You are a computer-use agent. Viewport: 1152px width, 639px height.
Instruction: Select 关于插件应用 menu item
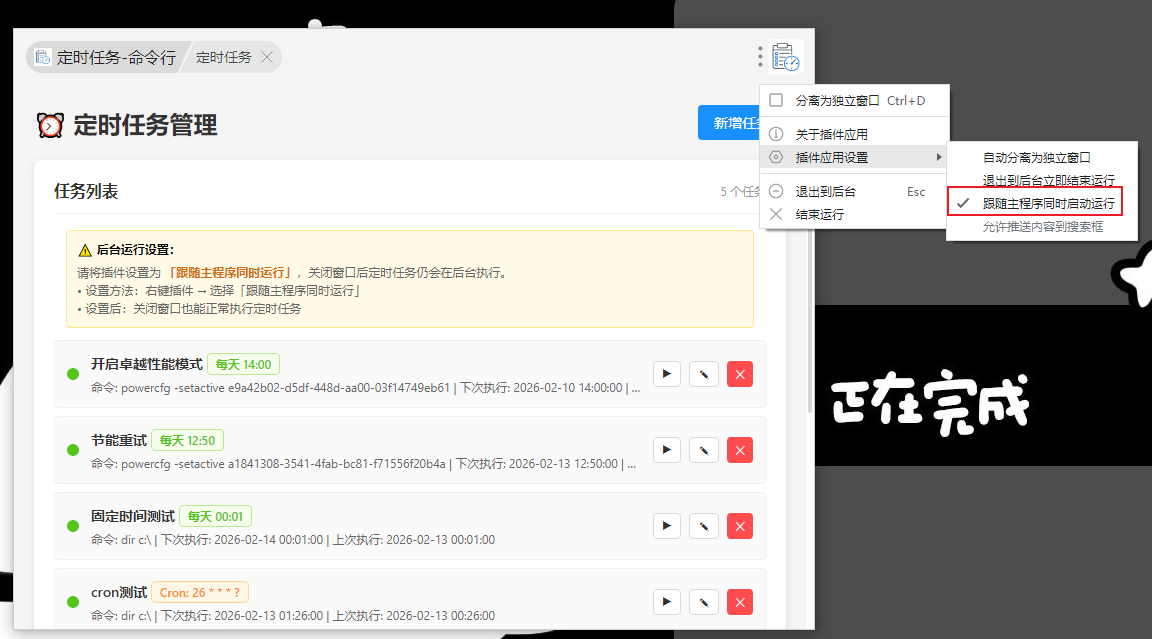[831, 134]
